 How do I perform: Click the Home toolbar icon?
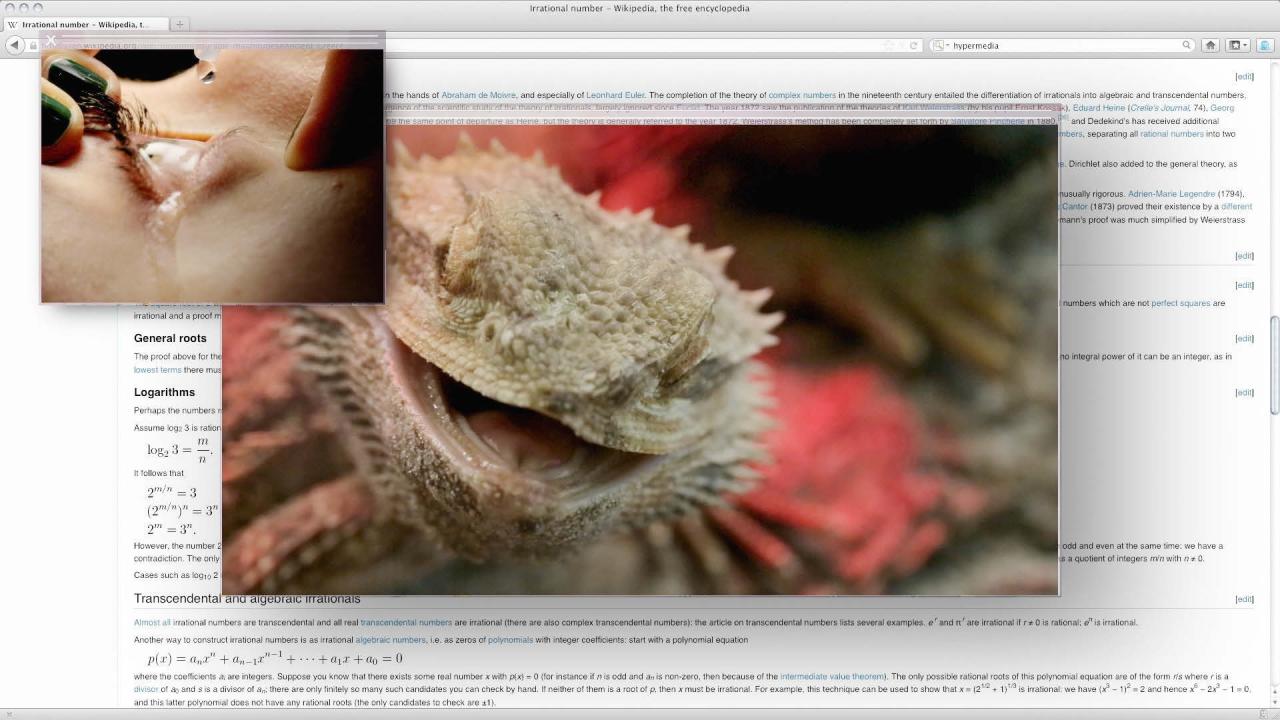click(1210, 45)
